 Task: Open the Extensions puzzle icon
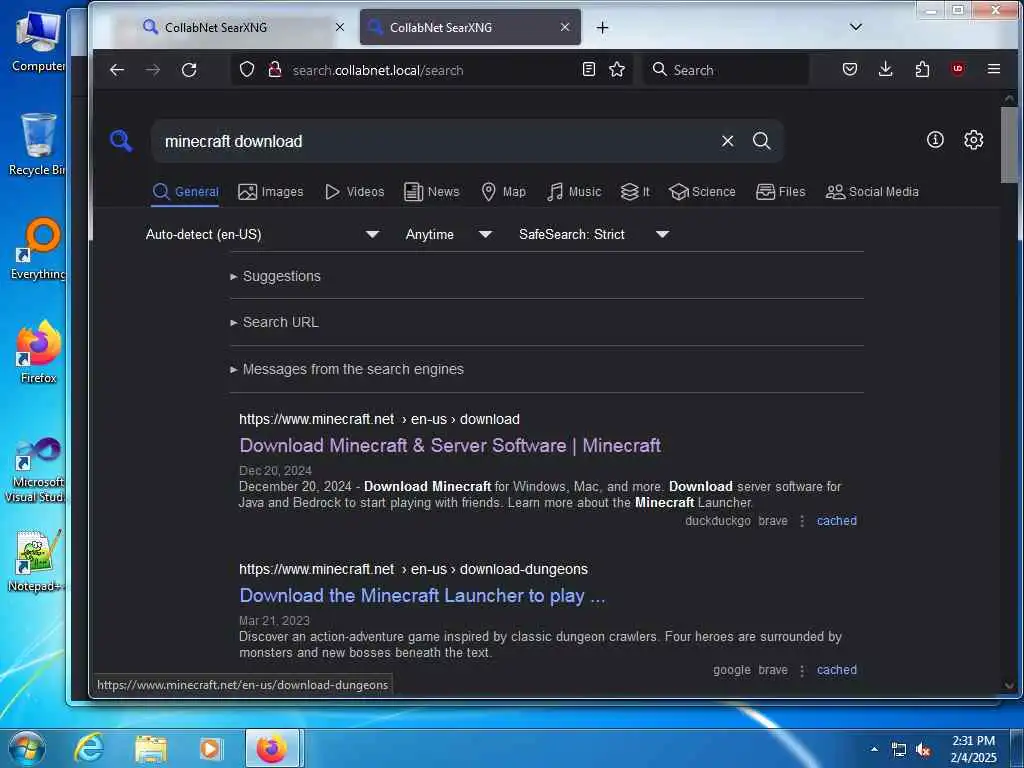922,69
